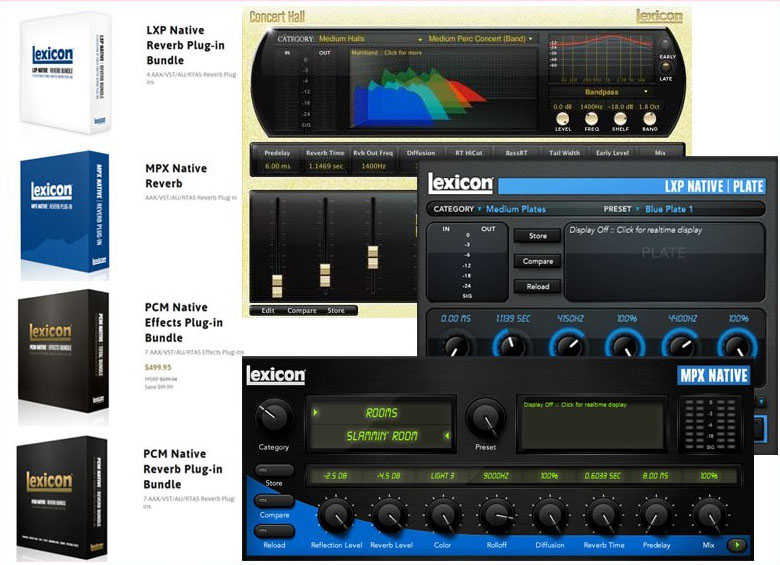Screen dimensions: 780x565
Task: Toggle the Compare switch in MPX Native
Action: click(275, 500)
